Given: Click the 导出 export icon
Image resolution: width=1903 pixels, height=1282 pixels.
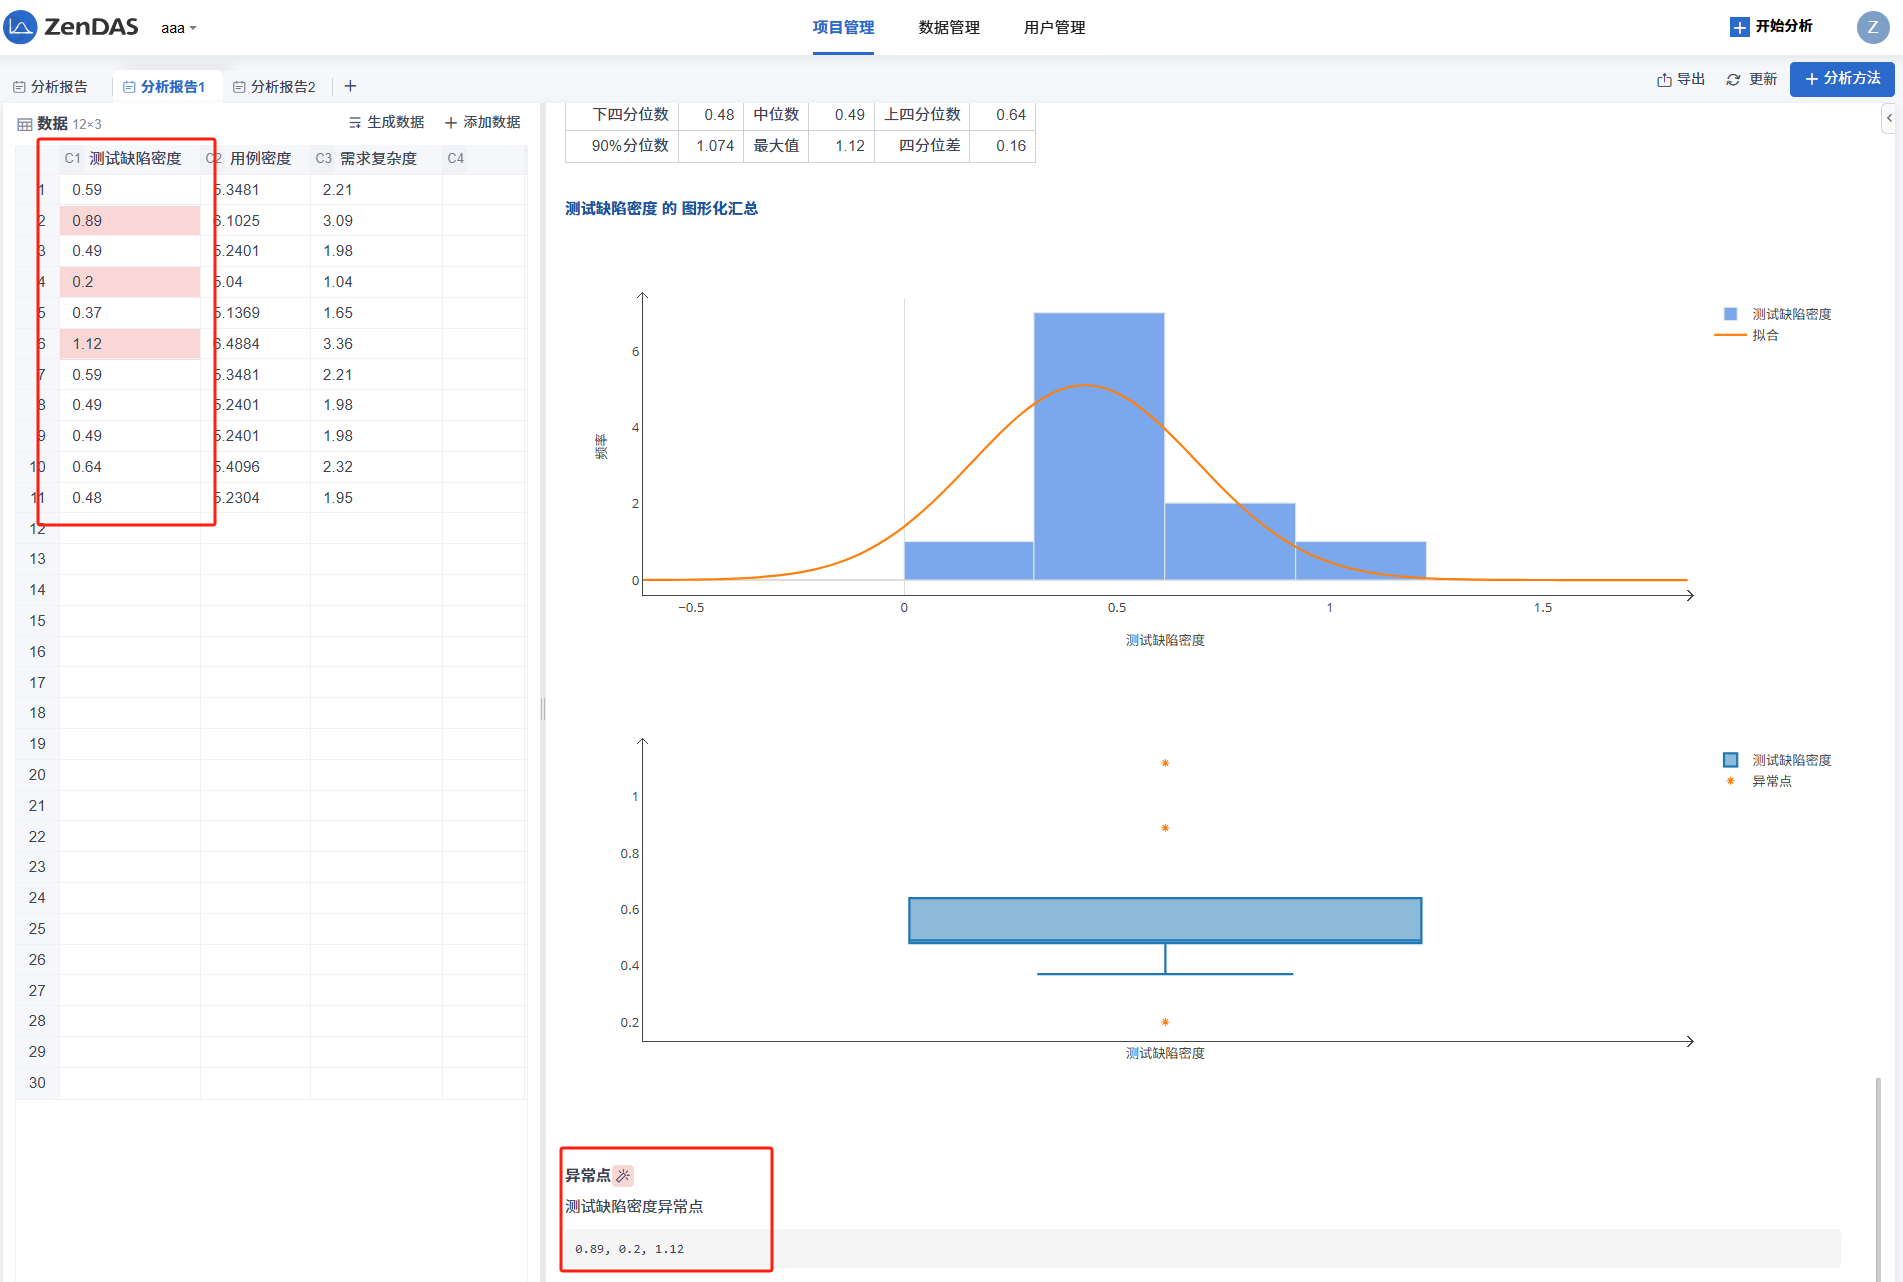Looking at the screenshot, I should (x=1664, y=80).
